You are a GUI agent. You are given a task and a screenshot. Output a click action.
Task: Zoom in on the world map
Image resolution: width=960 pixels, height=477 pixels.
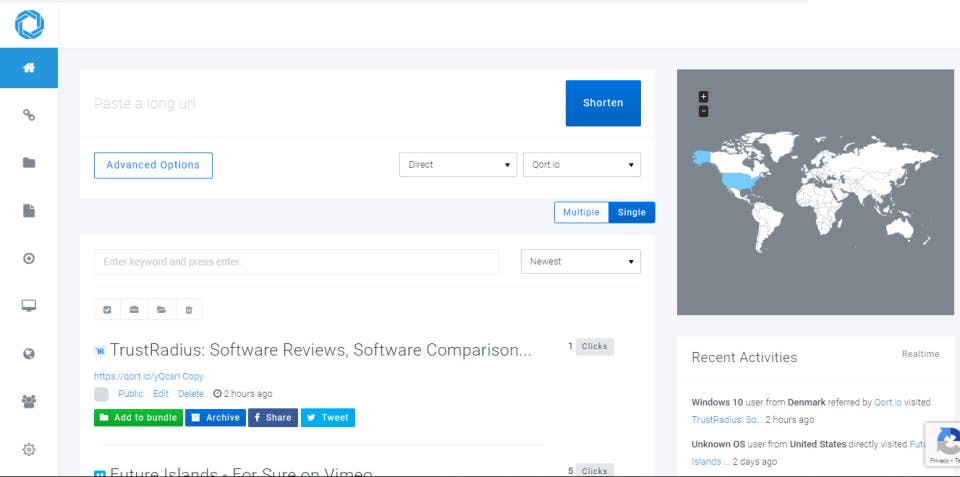[703, 97]
